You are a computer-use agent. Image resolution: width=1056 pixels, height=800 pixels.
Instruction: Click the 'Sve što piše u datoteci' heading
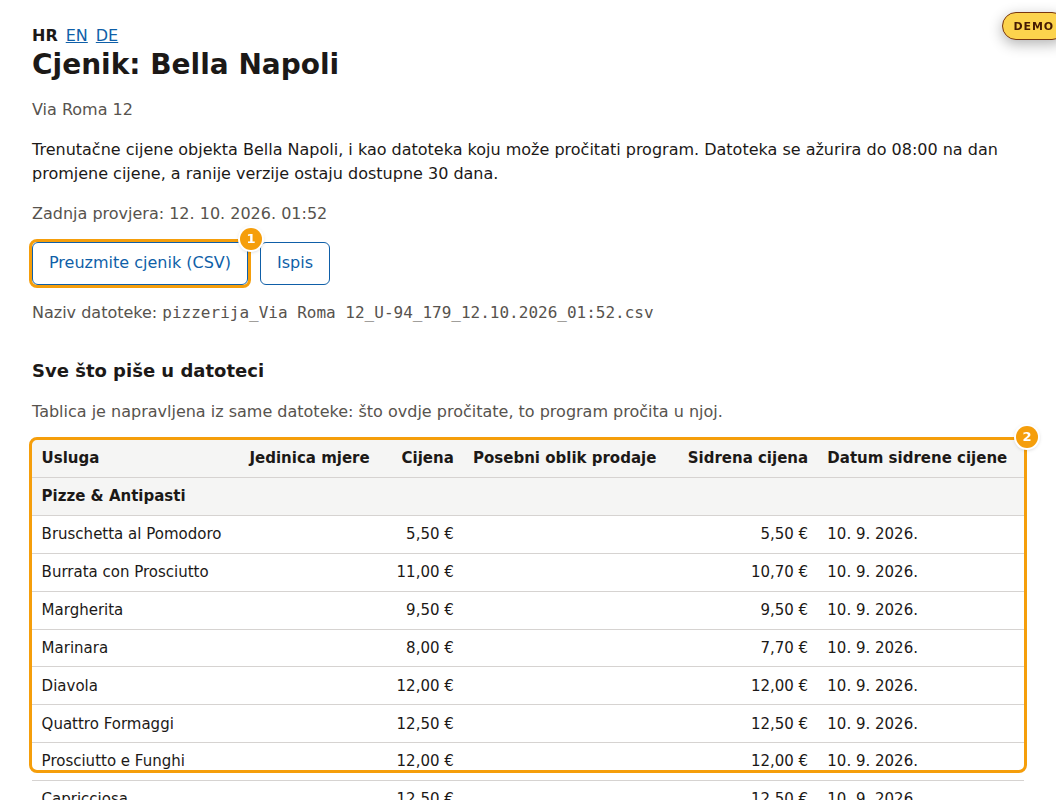(148, 371)
